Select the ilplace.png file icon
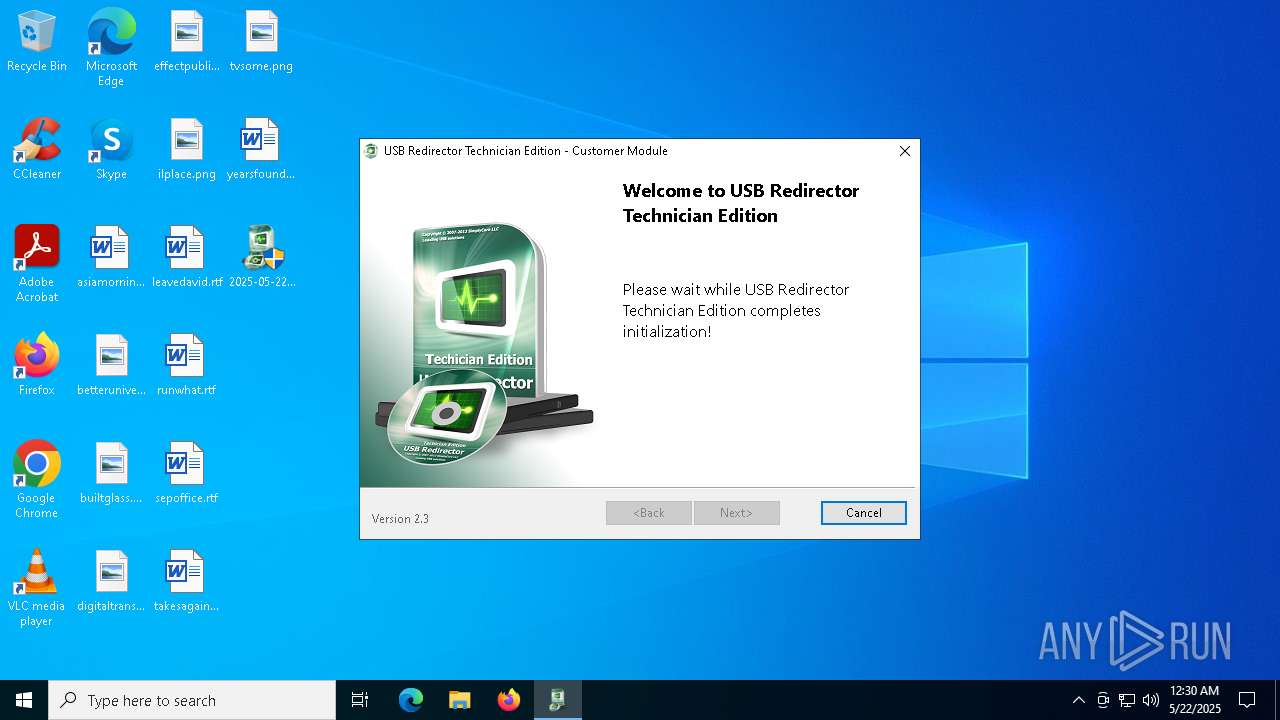The image size is (1280, 720). [x=187, y=150]
